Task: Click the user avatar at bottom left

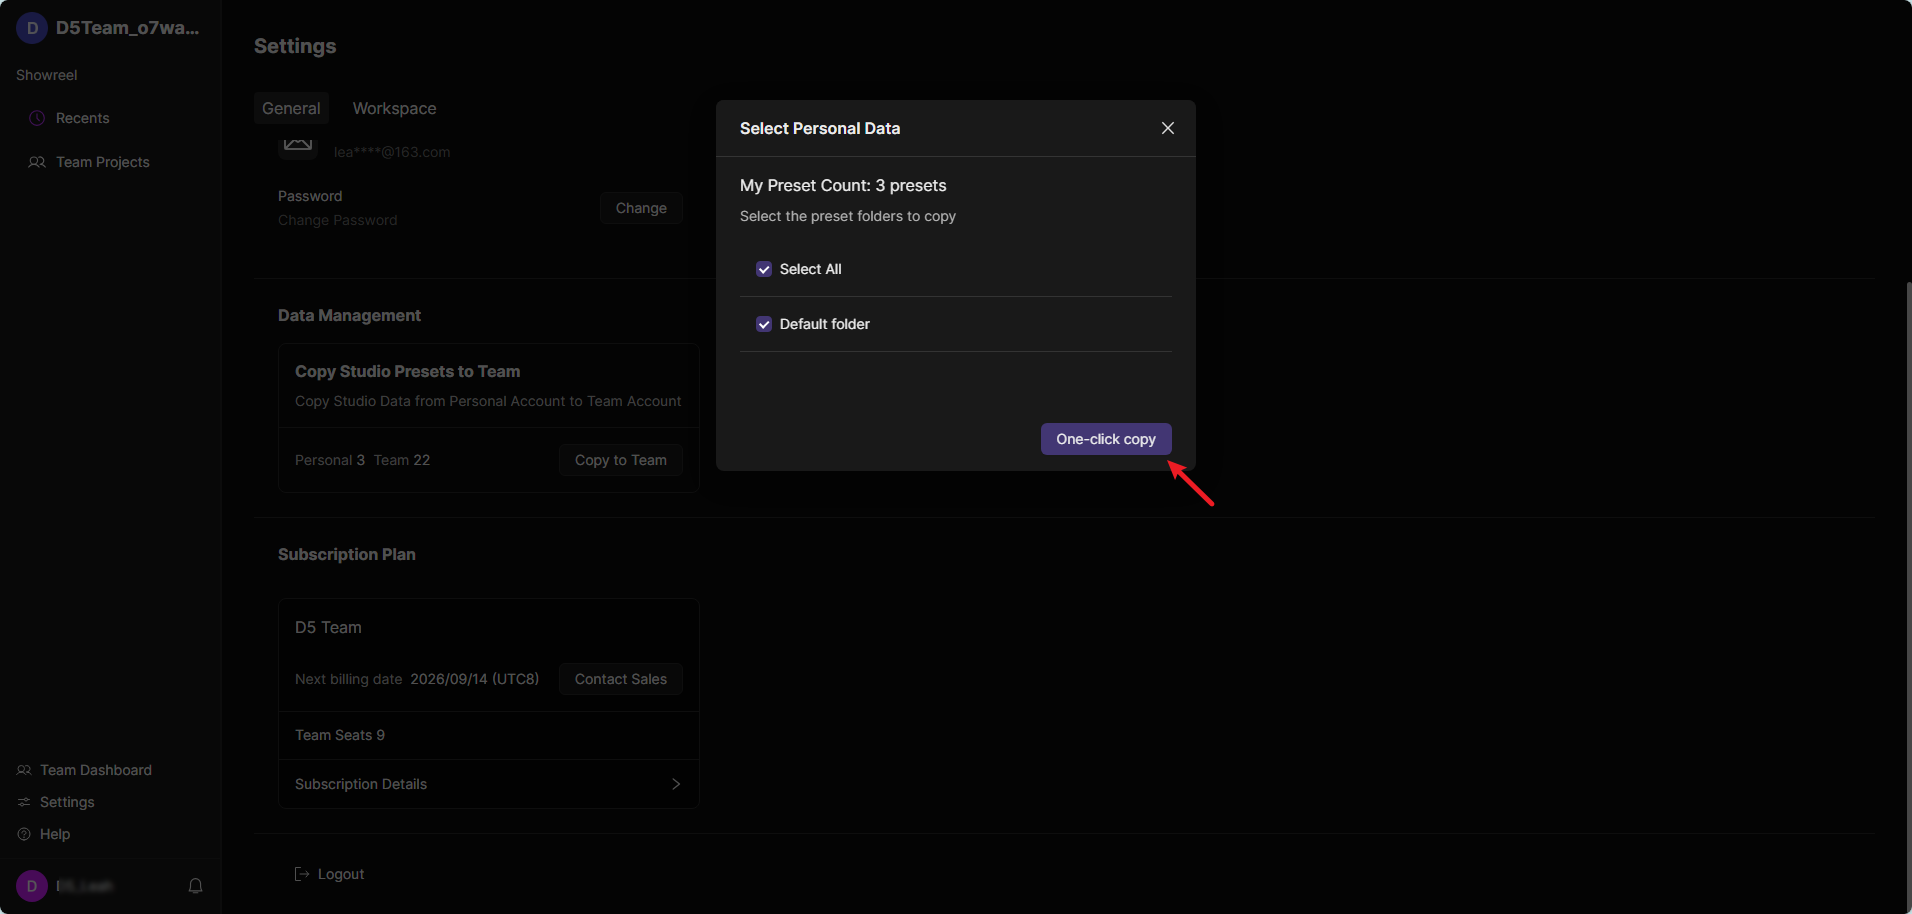Action: (x=32, y=886)
